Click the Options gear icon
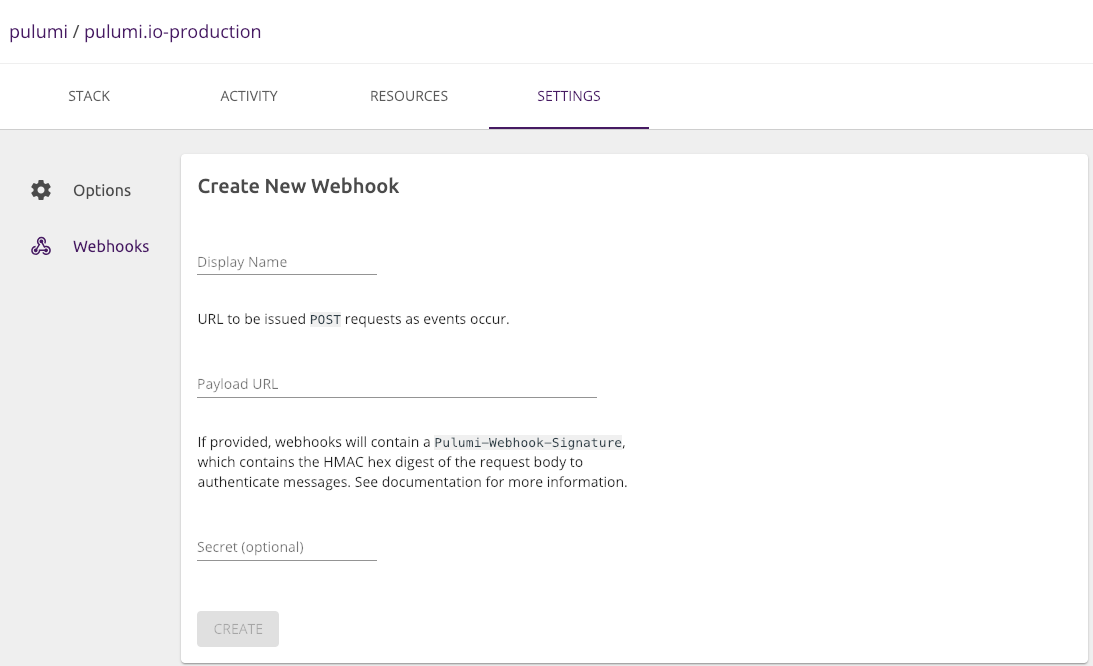The image size is (1093, 666). coord(40,190)
